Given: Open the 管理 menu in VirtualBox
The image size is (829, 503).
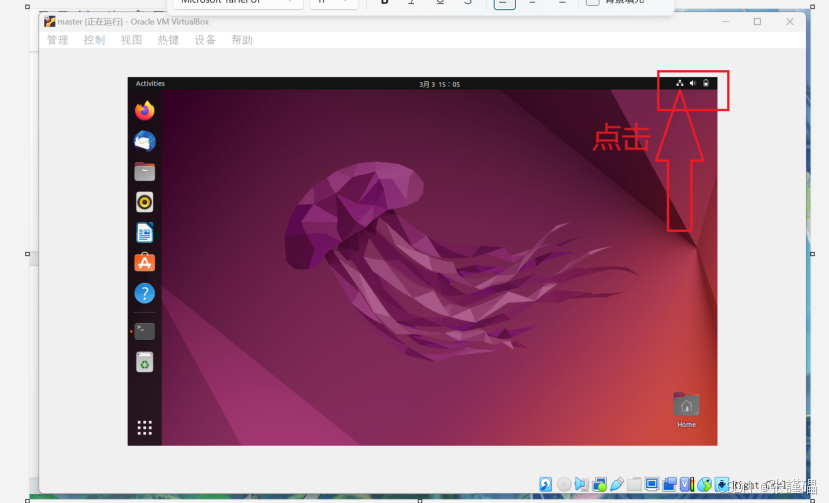Looking at the screenshot, I should (58, 40).
